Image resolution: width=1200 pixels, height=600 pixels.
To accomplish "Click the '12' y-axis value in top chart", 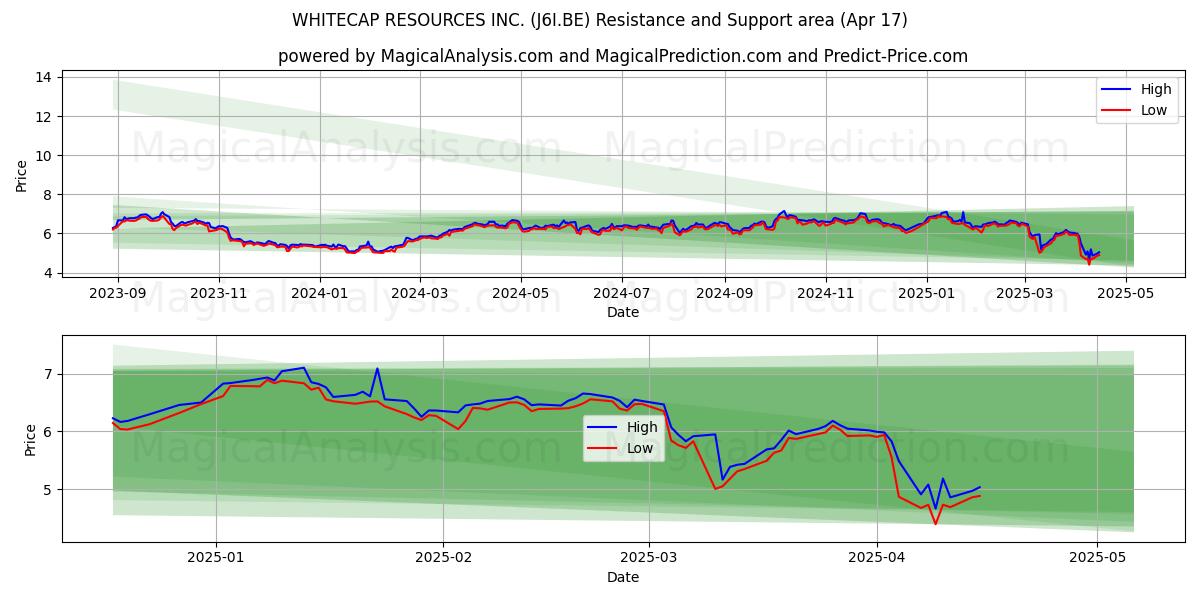I will tap(46, 116).
